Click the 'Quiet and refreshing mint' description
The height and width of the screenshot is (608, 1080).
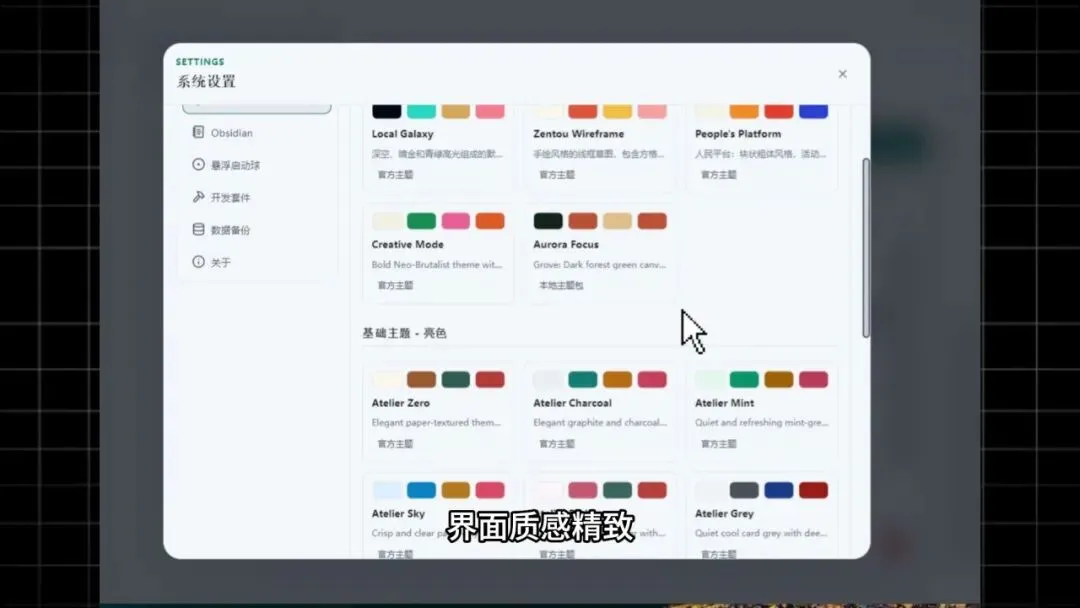tap(761, 423)
